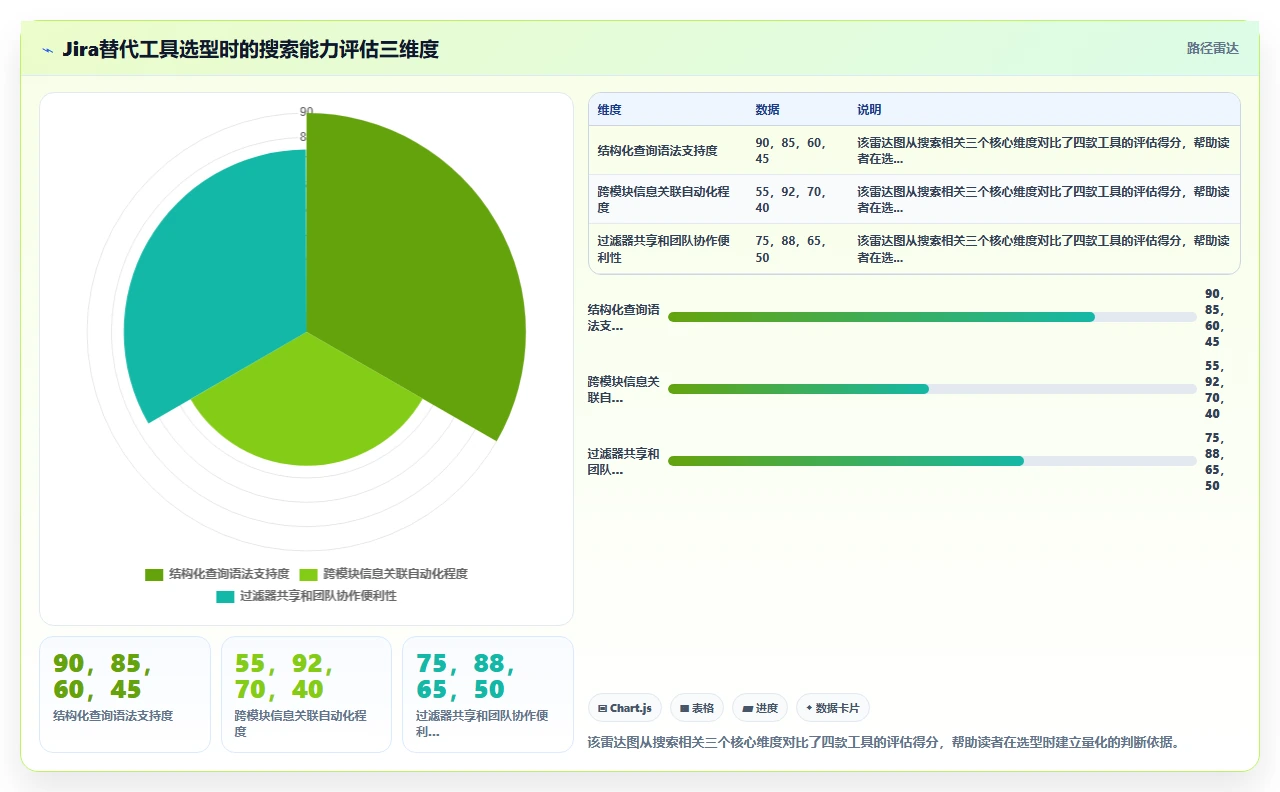Click the progress label 跨模块信息关联自…
This screenshot has height=792, width=1280.
click(623, 389)
